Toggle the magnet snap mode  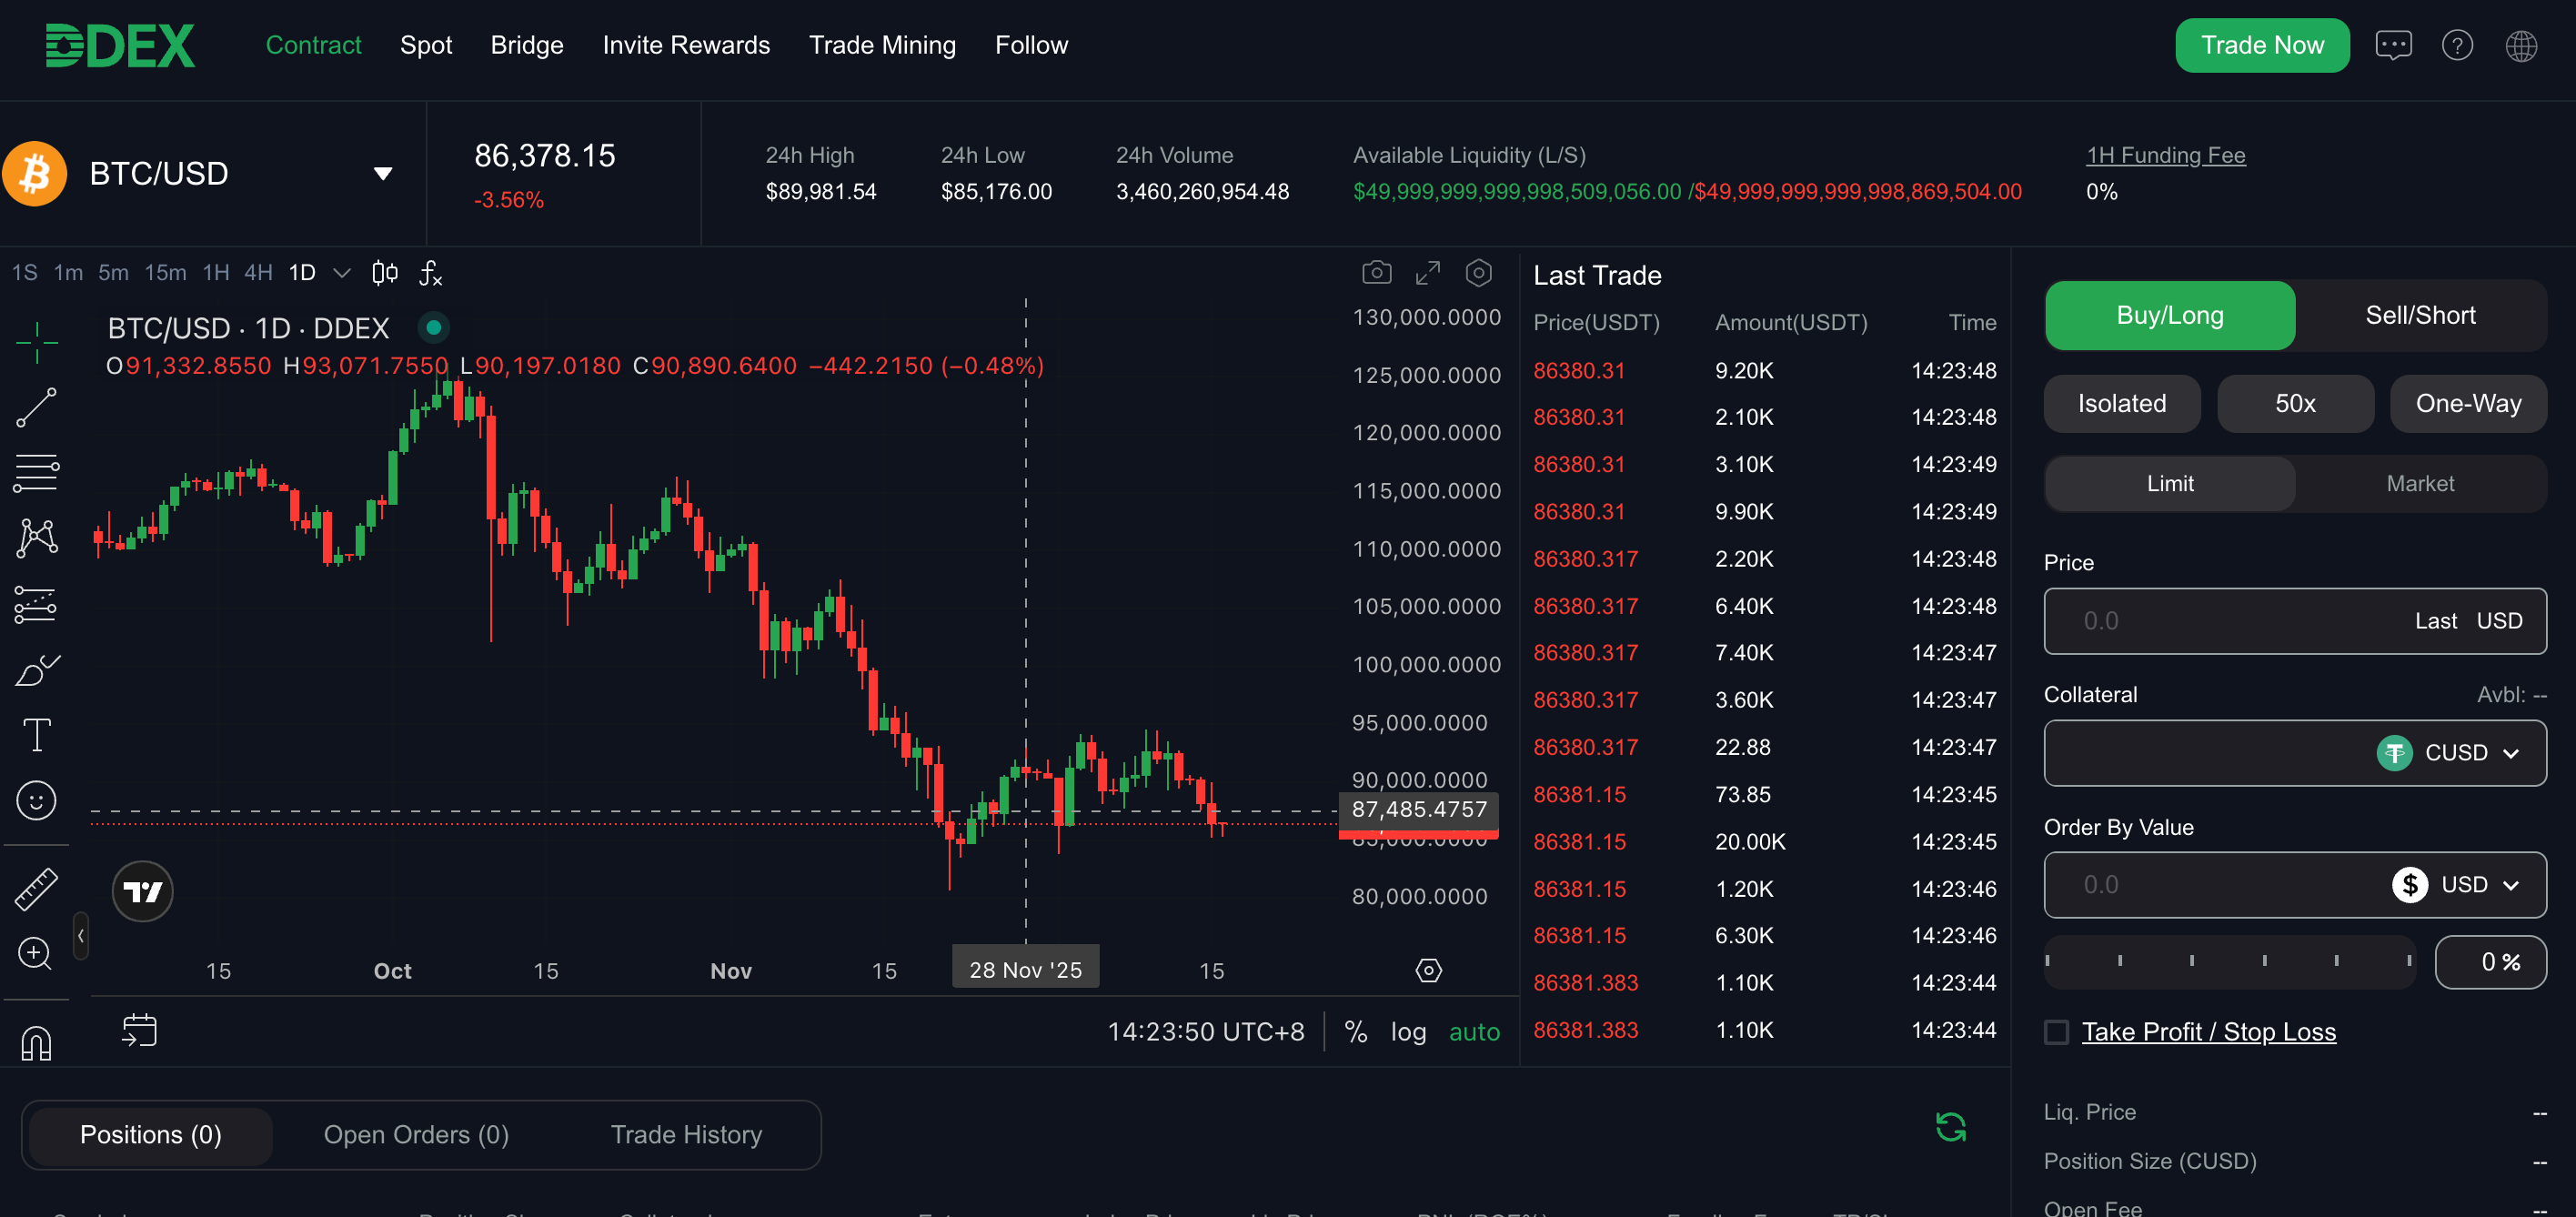36,1043
